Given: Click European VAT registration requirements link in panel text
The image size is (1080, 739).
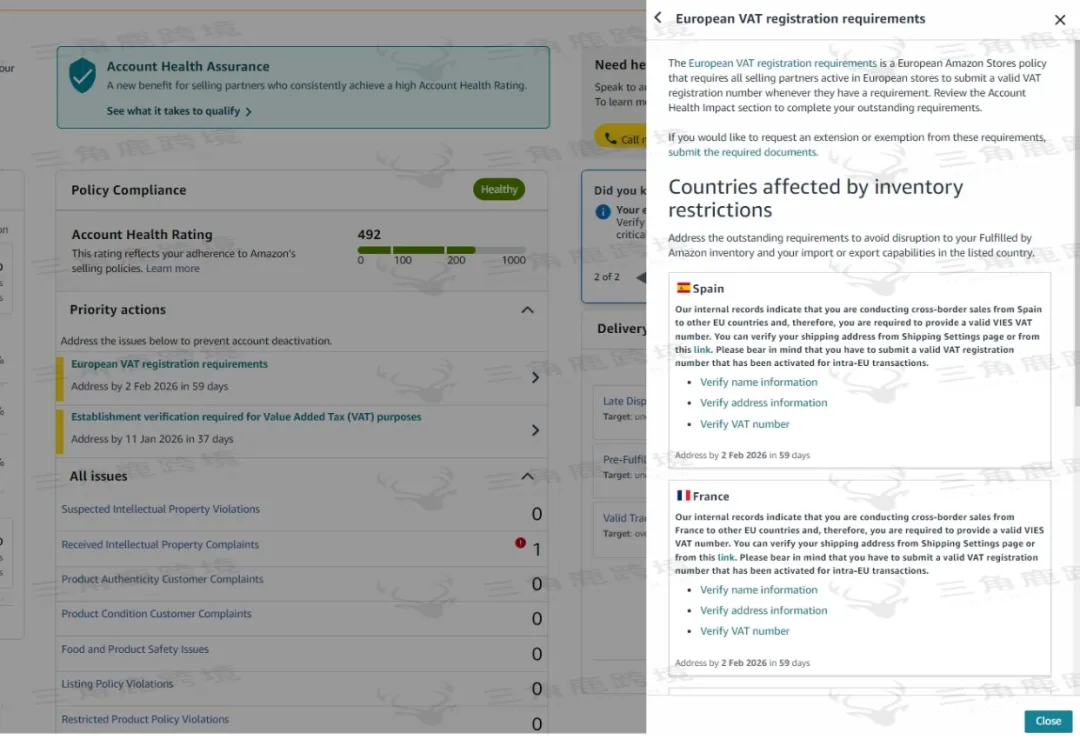Looking at the screenshot, I should pos(782,63).
